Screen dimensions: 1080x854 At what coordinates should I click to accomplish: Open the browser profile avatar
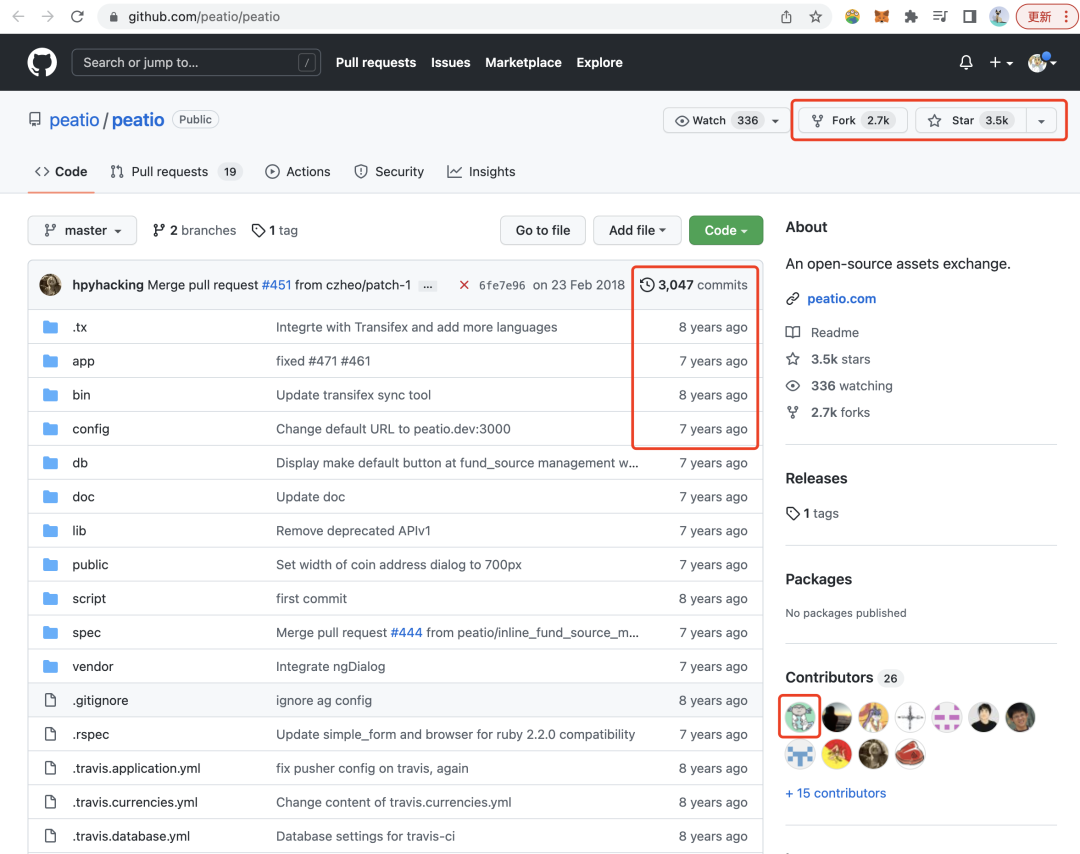click(x=999, y=17)
